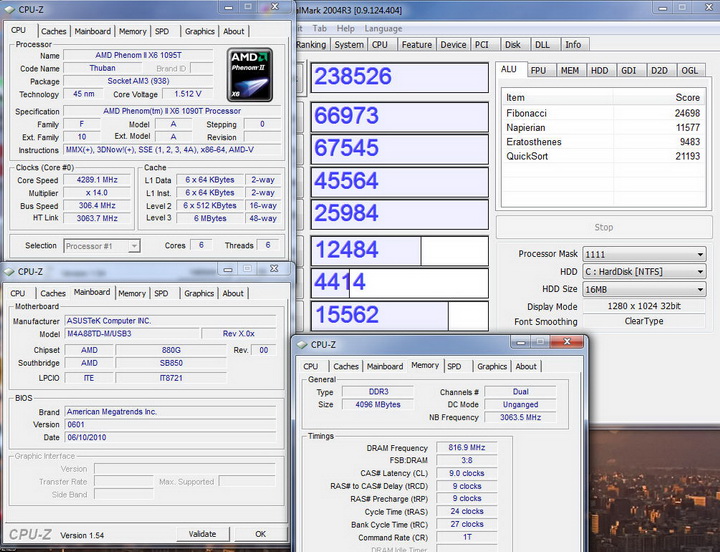Click the Napierian score row
This screenshot has width=720, height=552.
(603, 127)
